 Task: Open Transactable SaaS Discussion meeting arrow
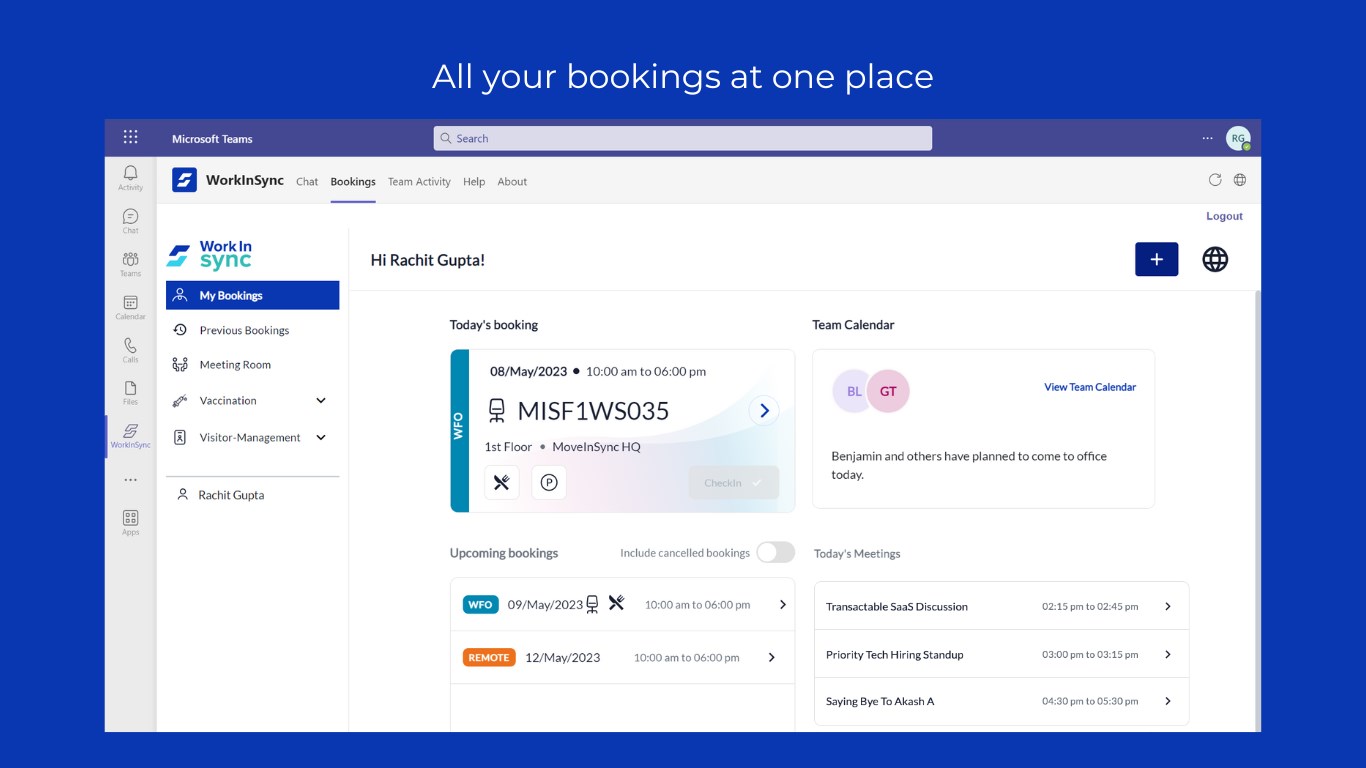[x=1168, y=606]
